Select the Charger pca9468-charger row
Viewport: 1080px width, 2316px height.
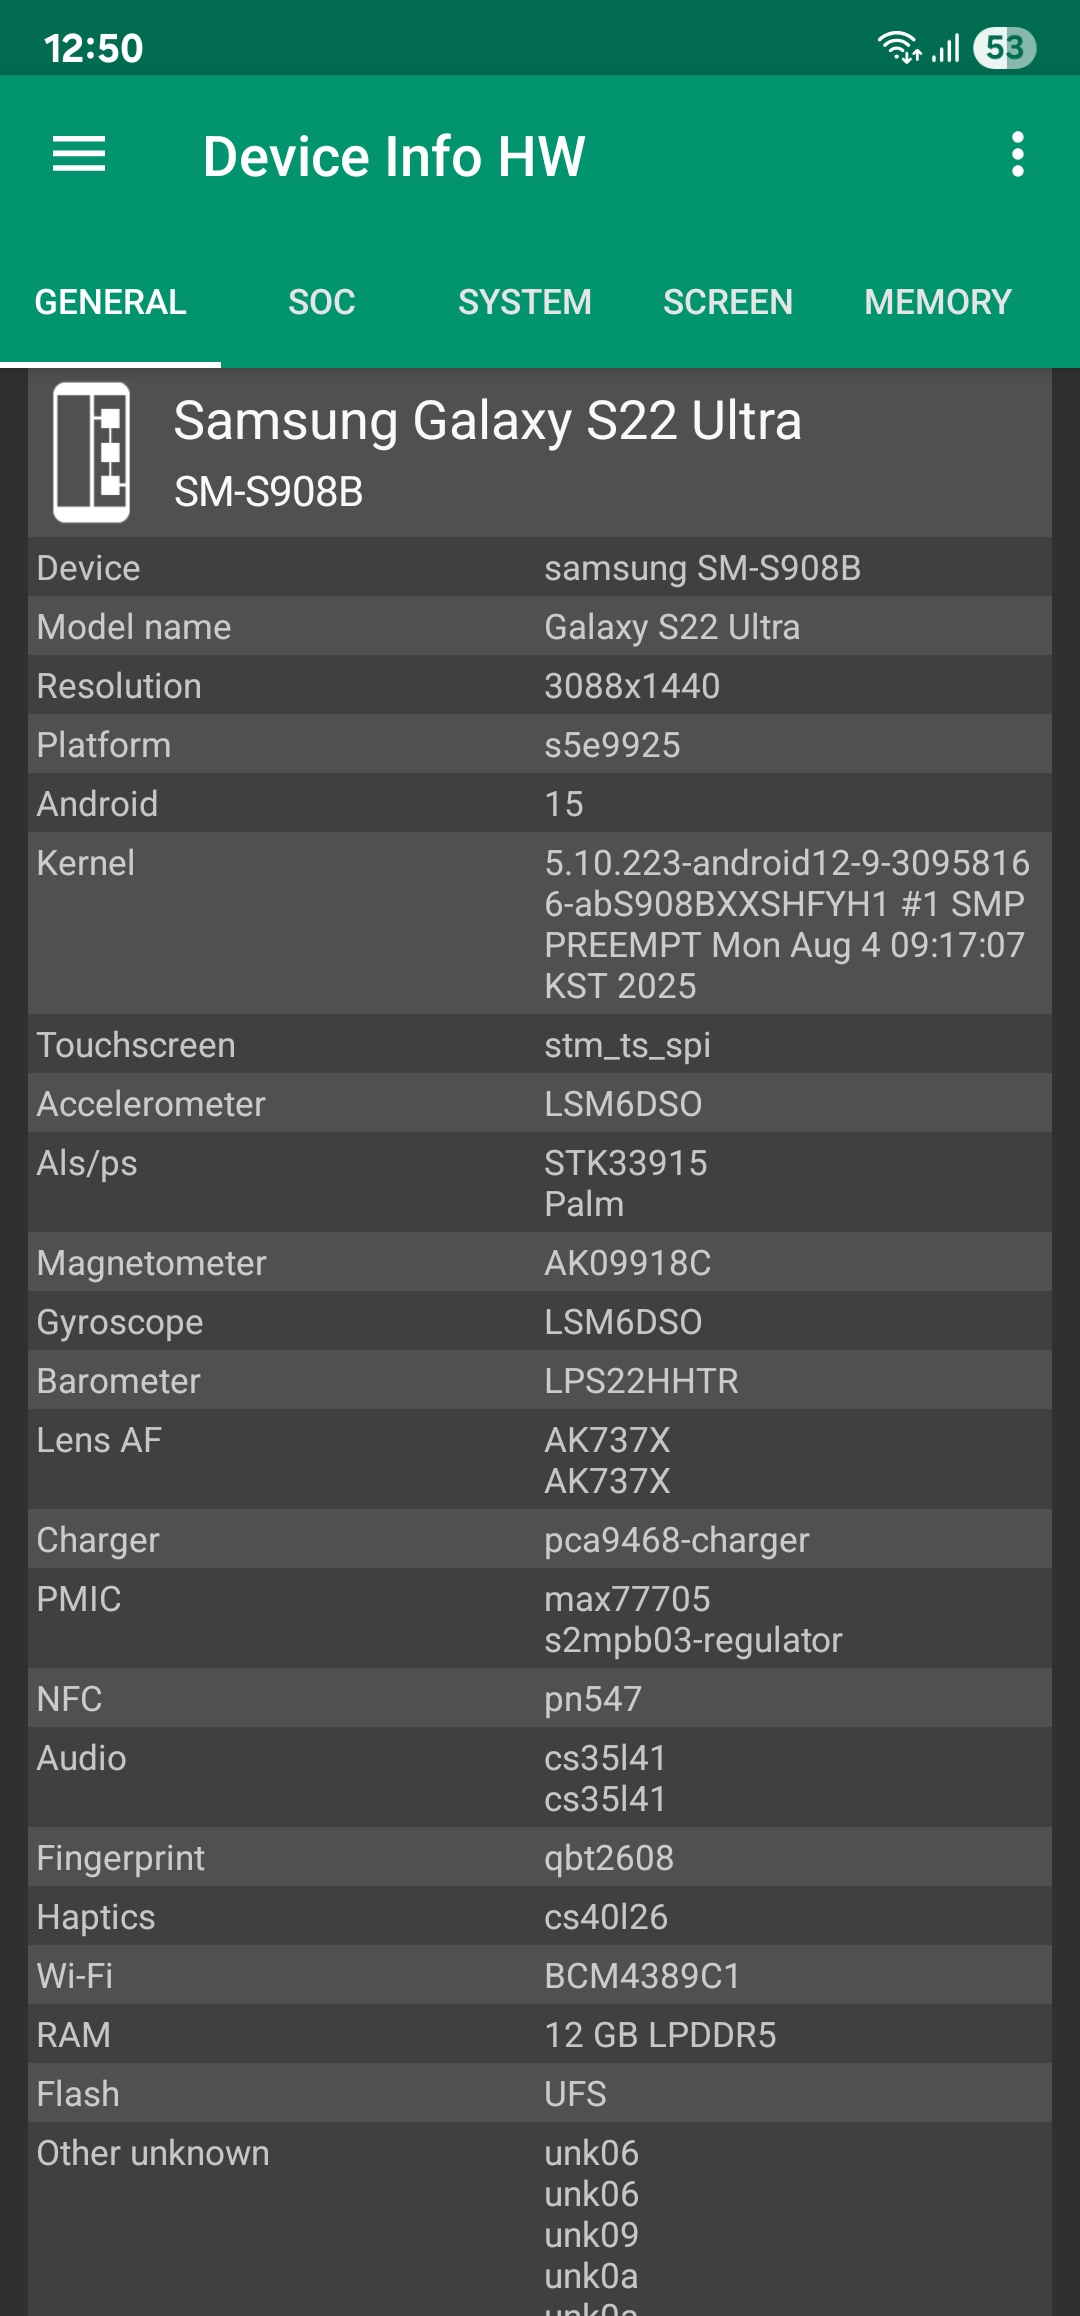tap(540, 1539)
